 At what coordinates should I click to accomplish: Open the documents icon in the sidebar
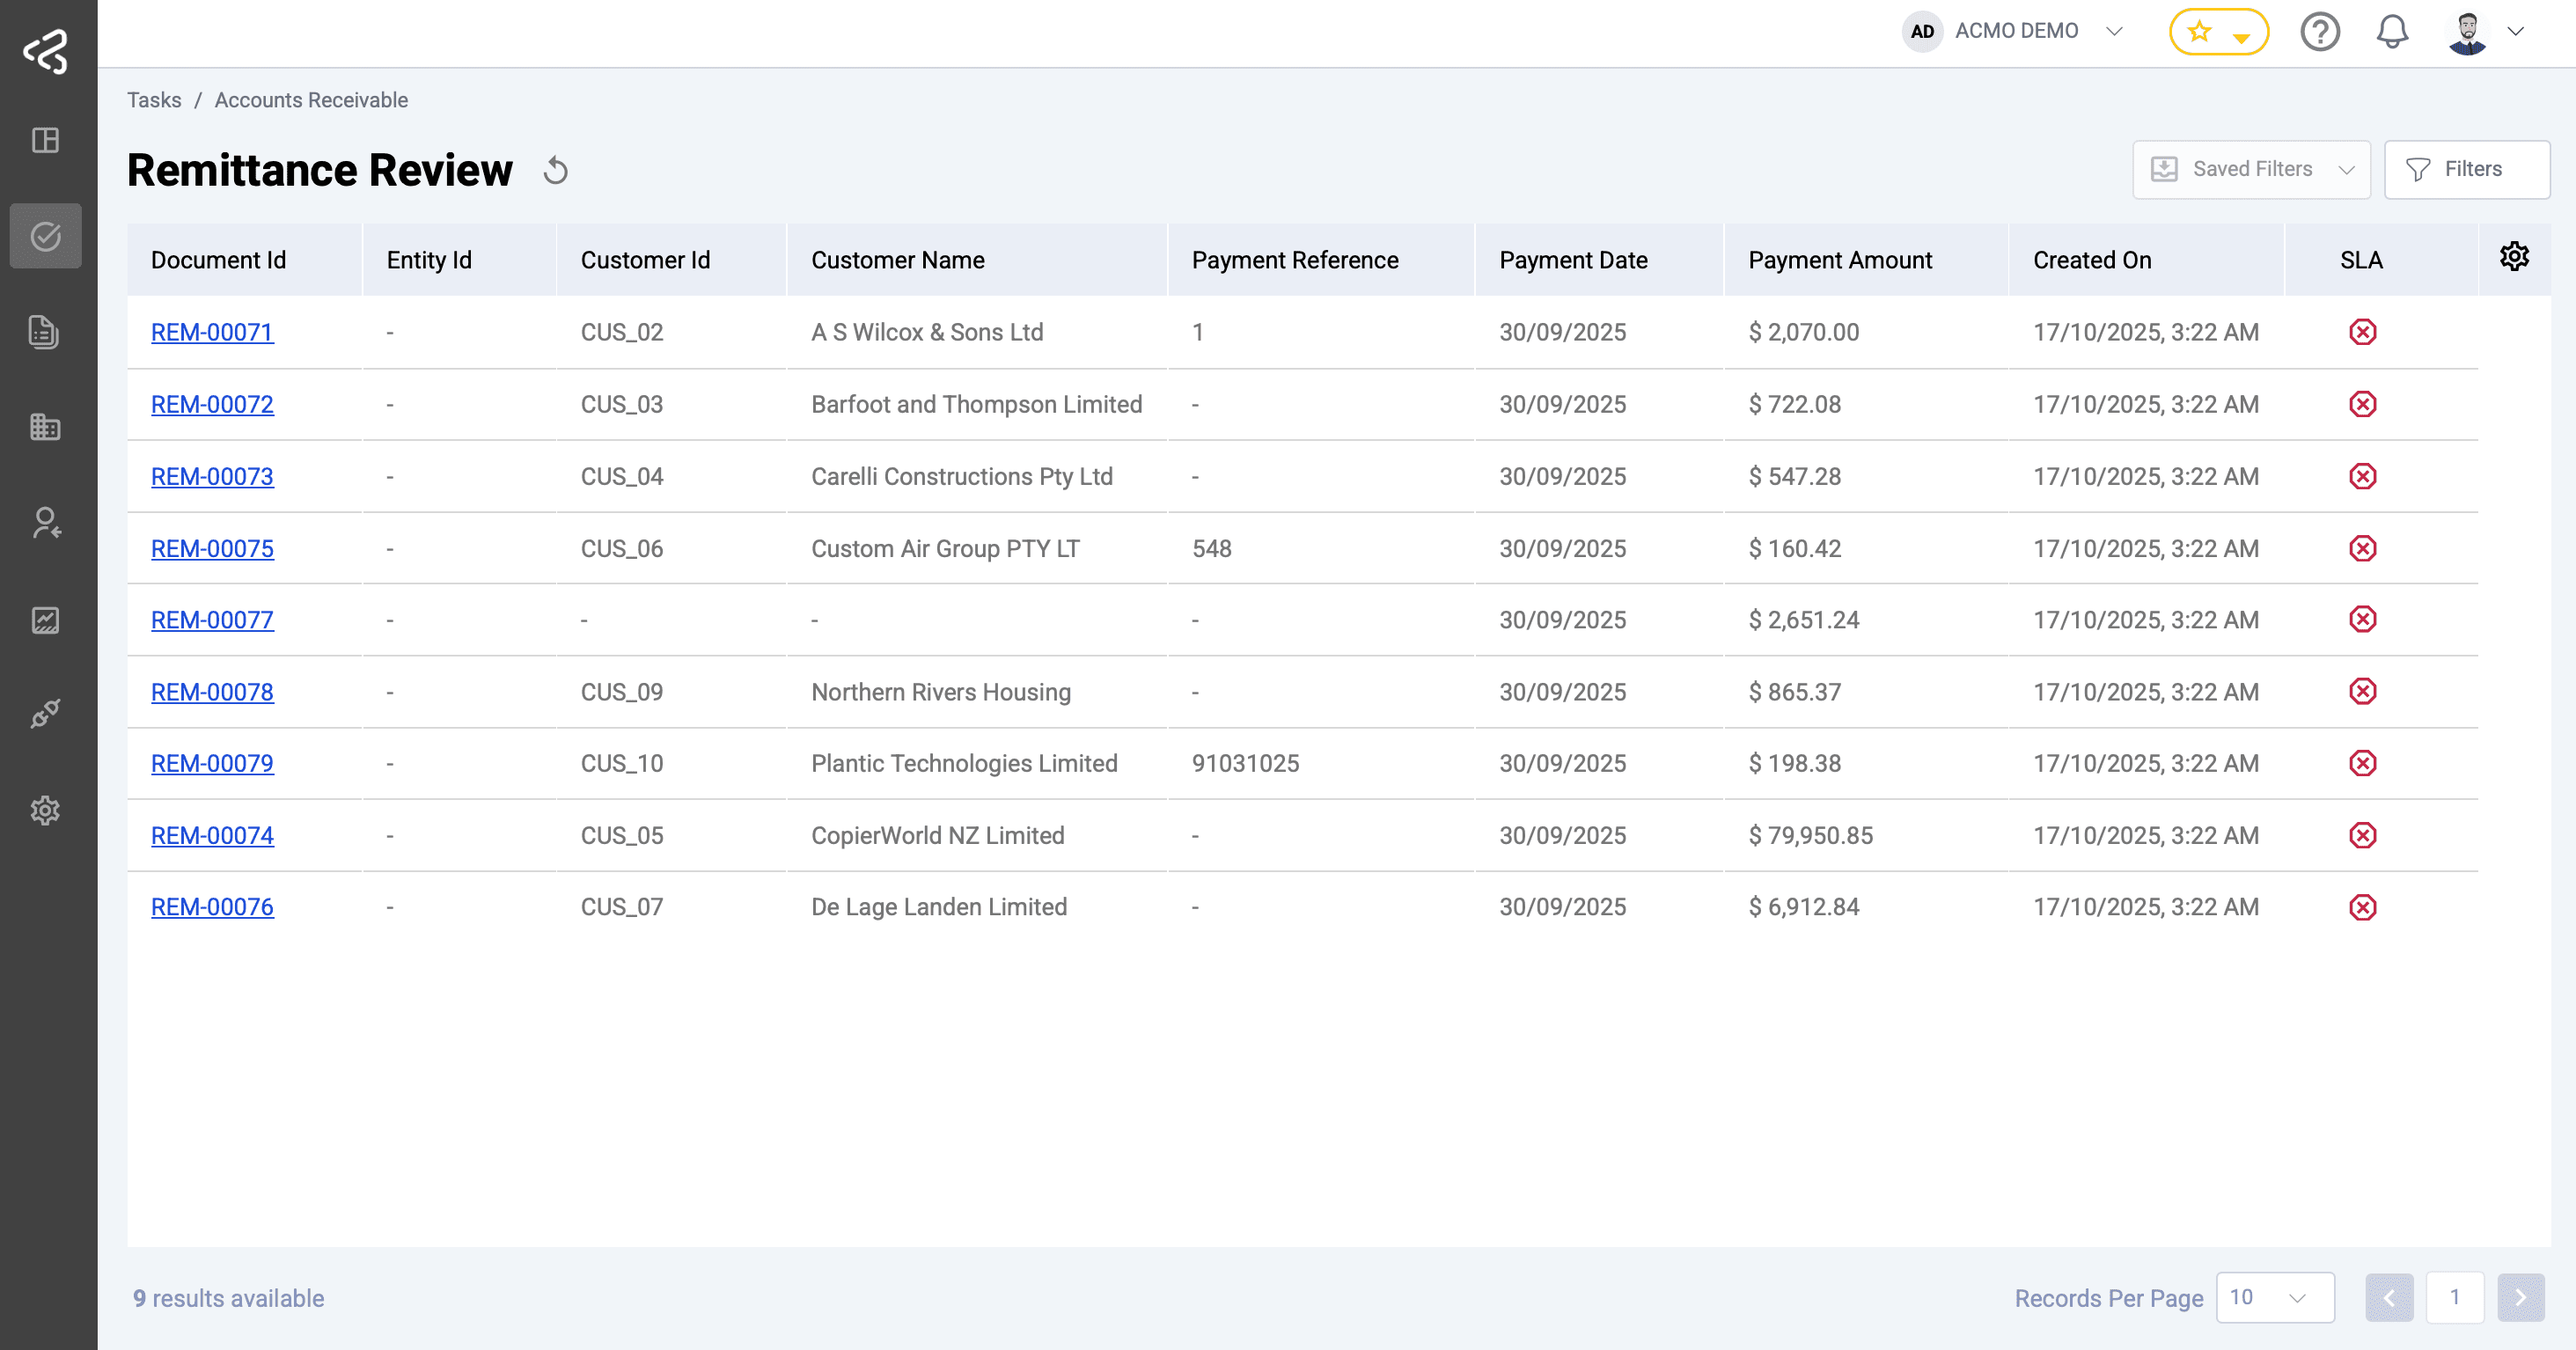pyautogui.click(x=45, y=333)
